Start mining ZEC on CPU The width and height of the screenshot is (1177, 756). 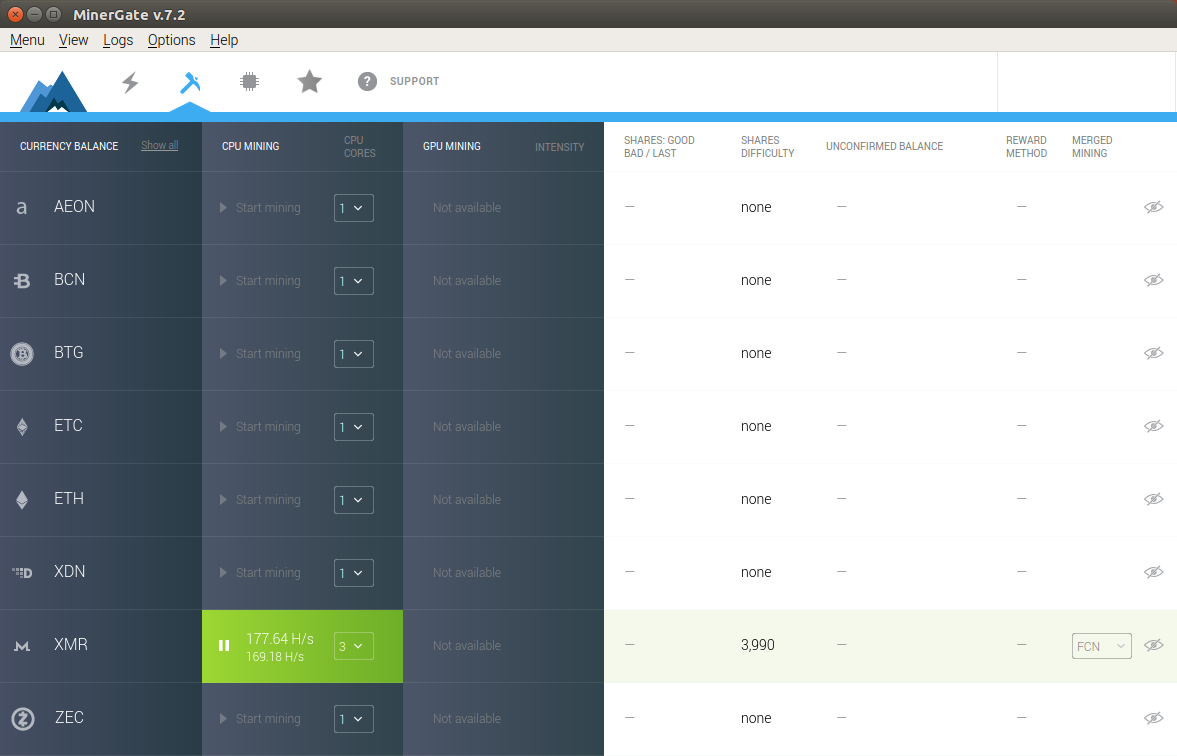click(260, 718)
